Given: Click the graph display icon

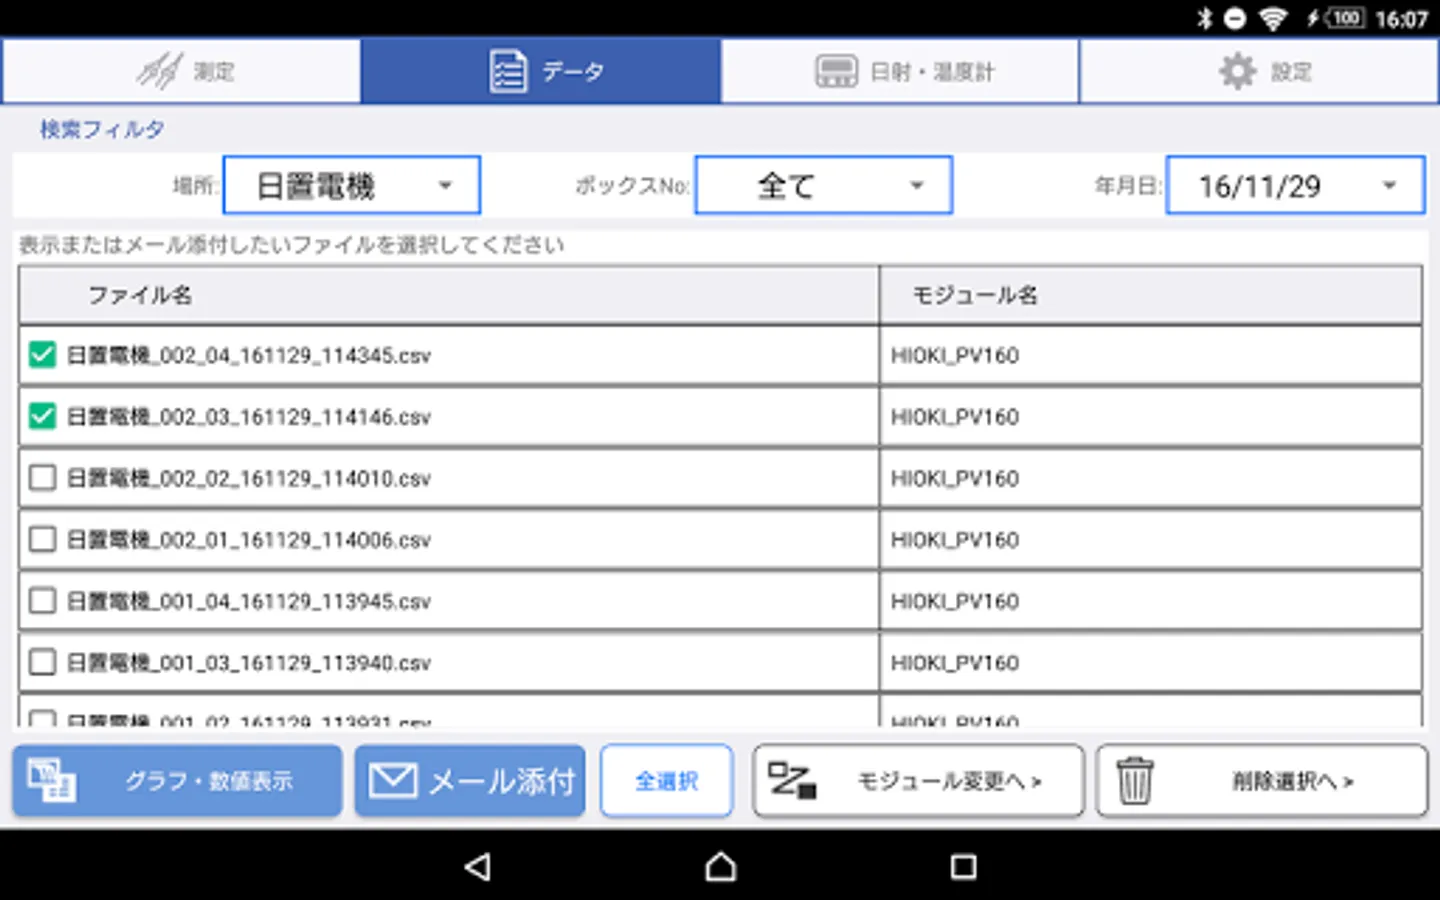Looking at the screenshot, I should (x=51, y=781).
